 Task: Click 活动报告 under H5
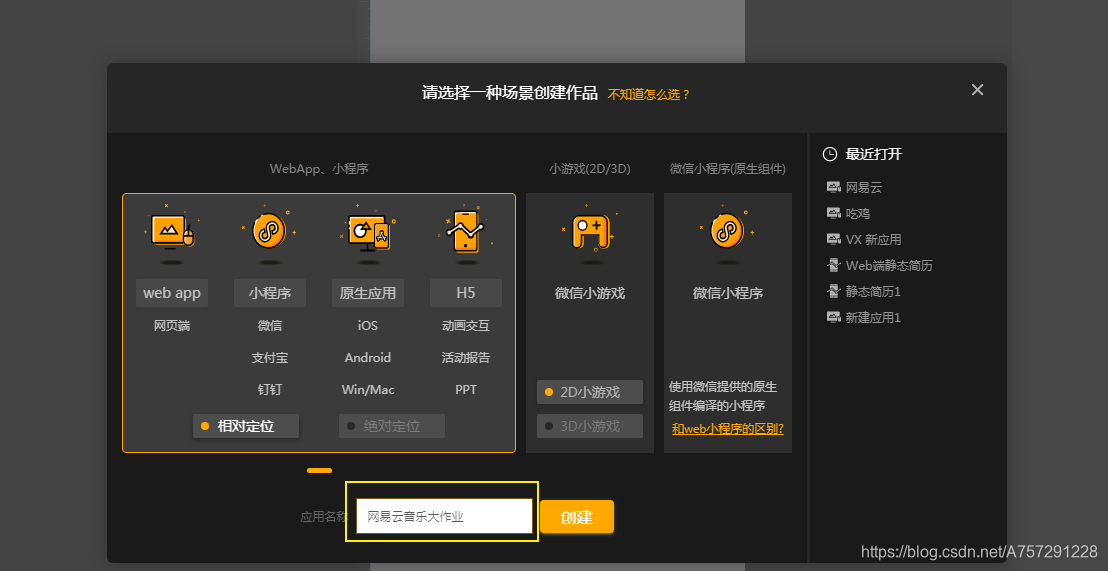coord(466,358)
